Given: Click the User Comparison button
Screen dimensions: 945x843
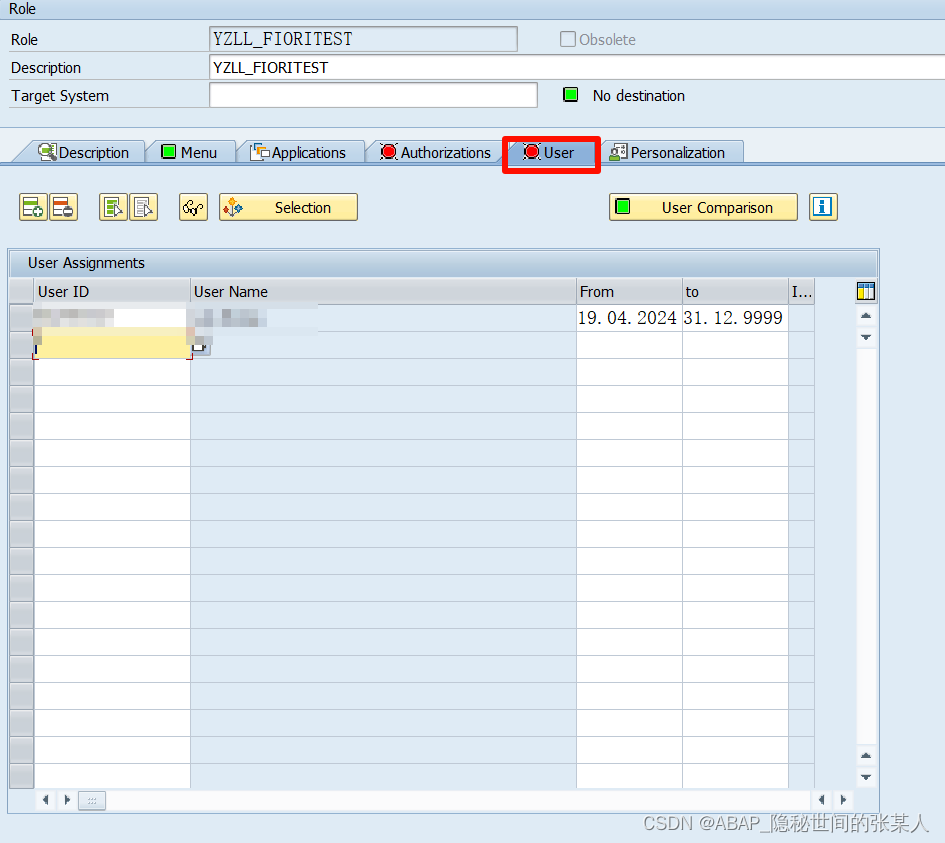Looking at the screenshot, I should (703, 207).
